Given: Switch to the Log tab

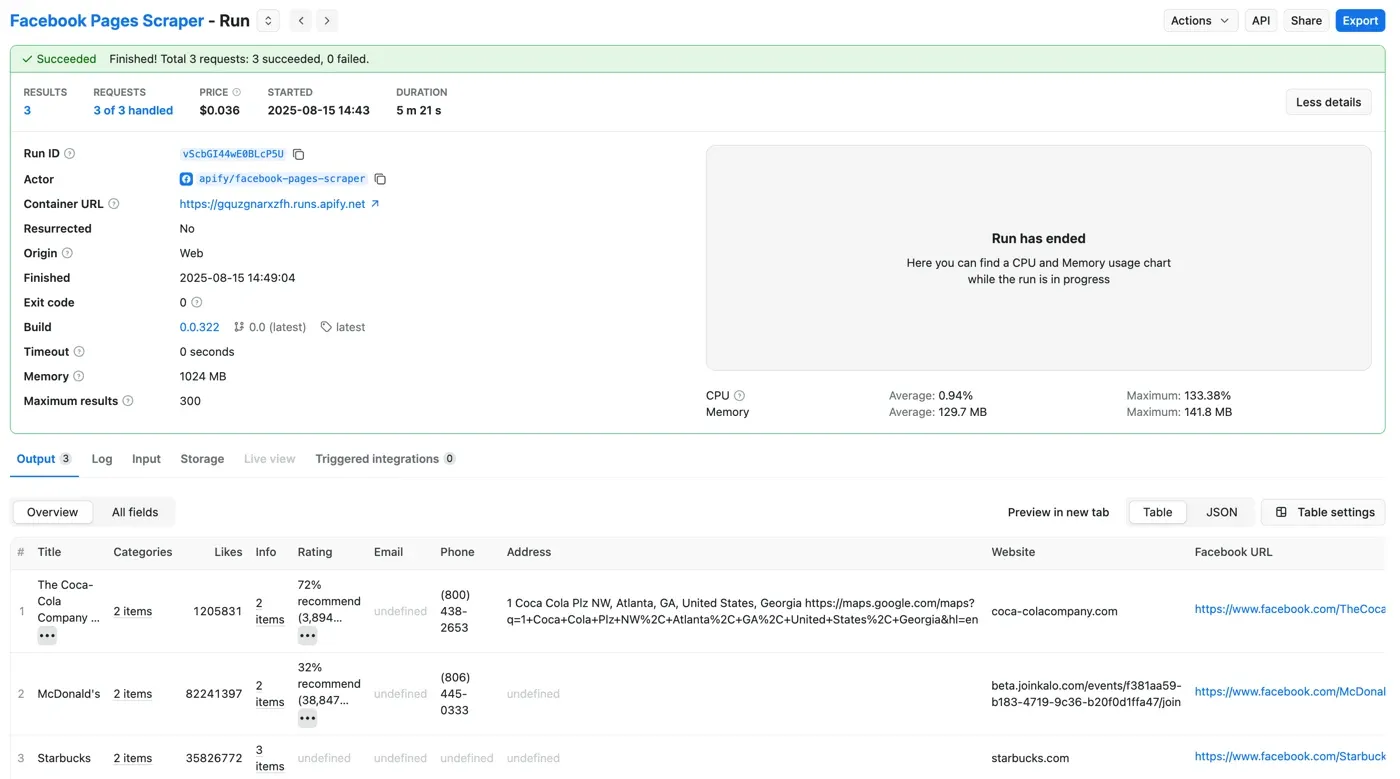Looking at the screenshot, I should click(x=102, y=459).
